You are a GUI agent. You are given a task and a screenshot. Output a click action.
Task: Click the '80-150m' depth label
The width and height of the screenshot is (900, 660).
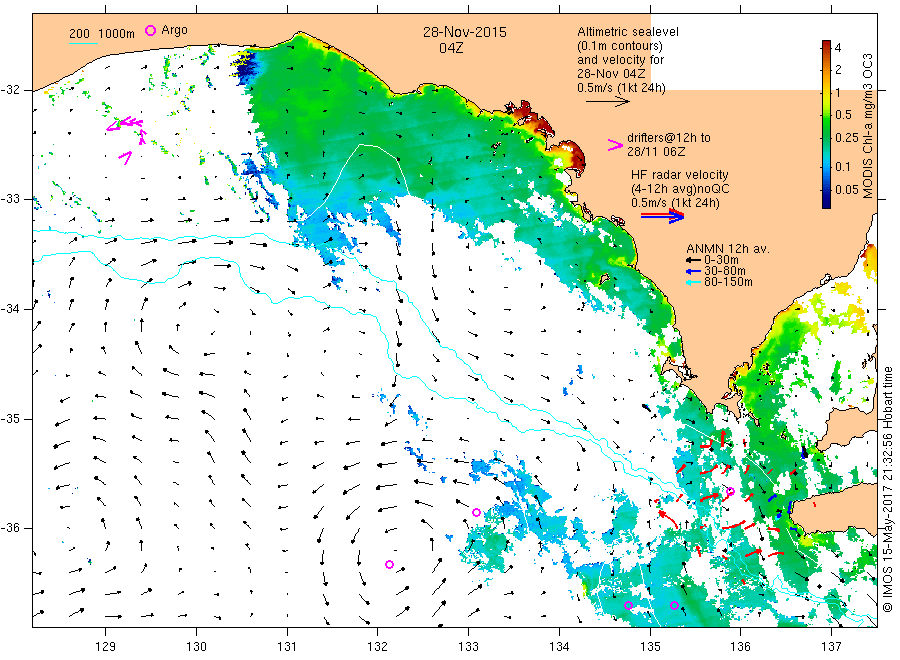[728, 282]
